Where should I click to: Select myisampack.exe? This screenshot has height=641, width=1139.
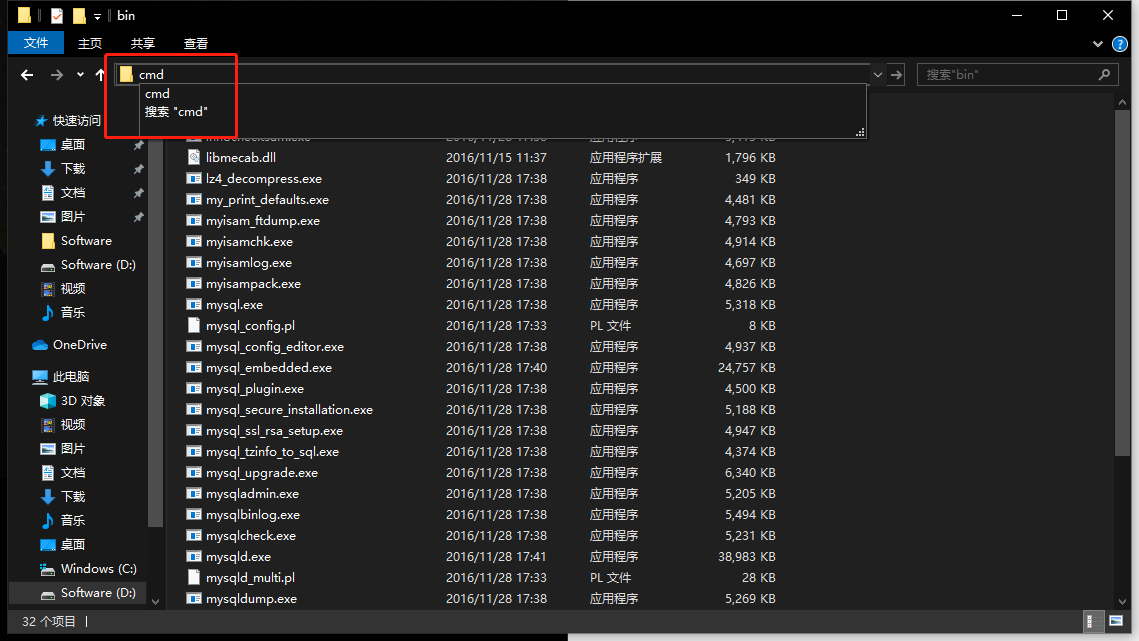coord(253,283)
